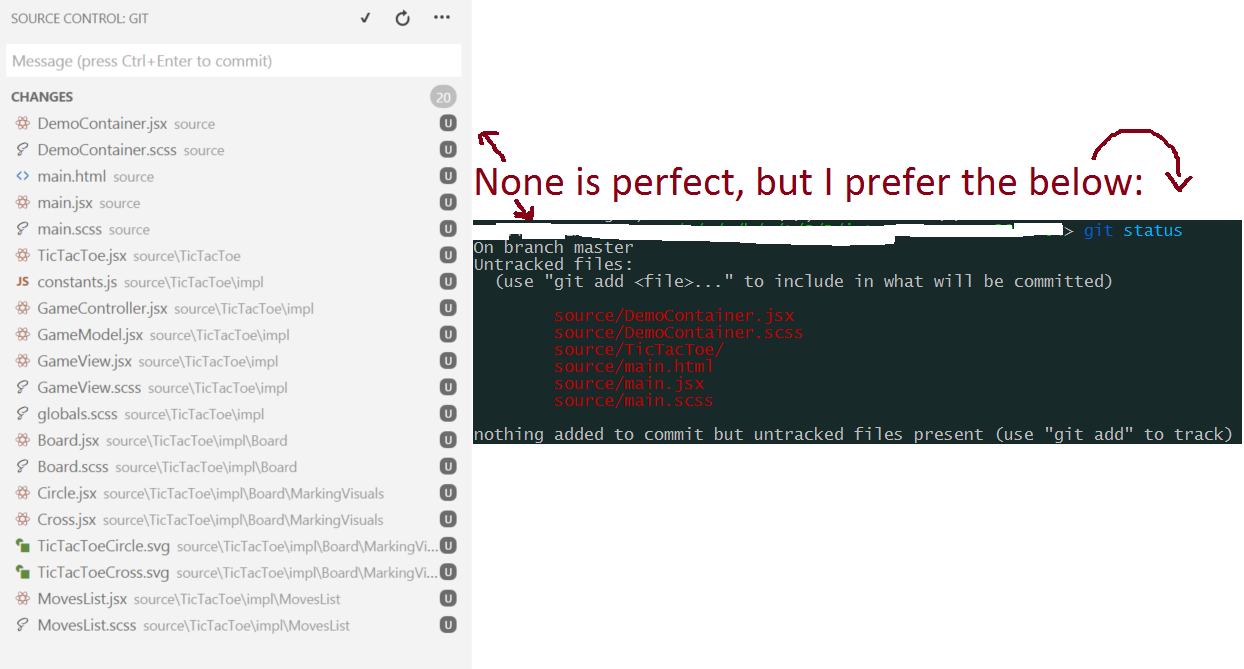Click source/TicTacToe/ in terminal output

639,349
